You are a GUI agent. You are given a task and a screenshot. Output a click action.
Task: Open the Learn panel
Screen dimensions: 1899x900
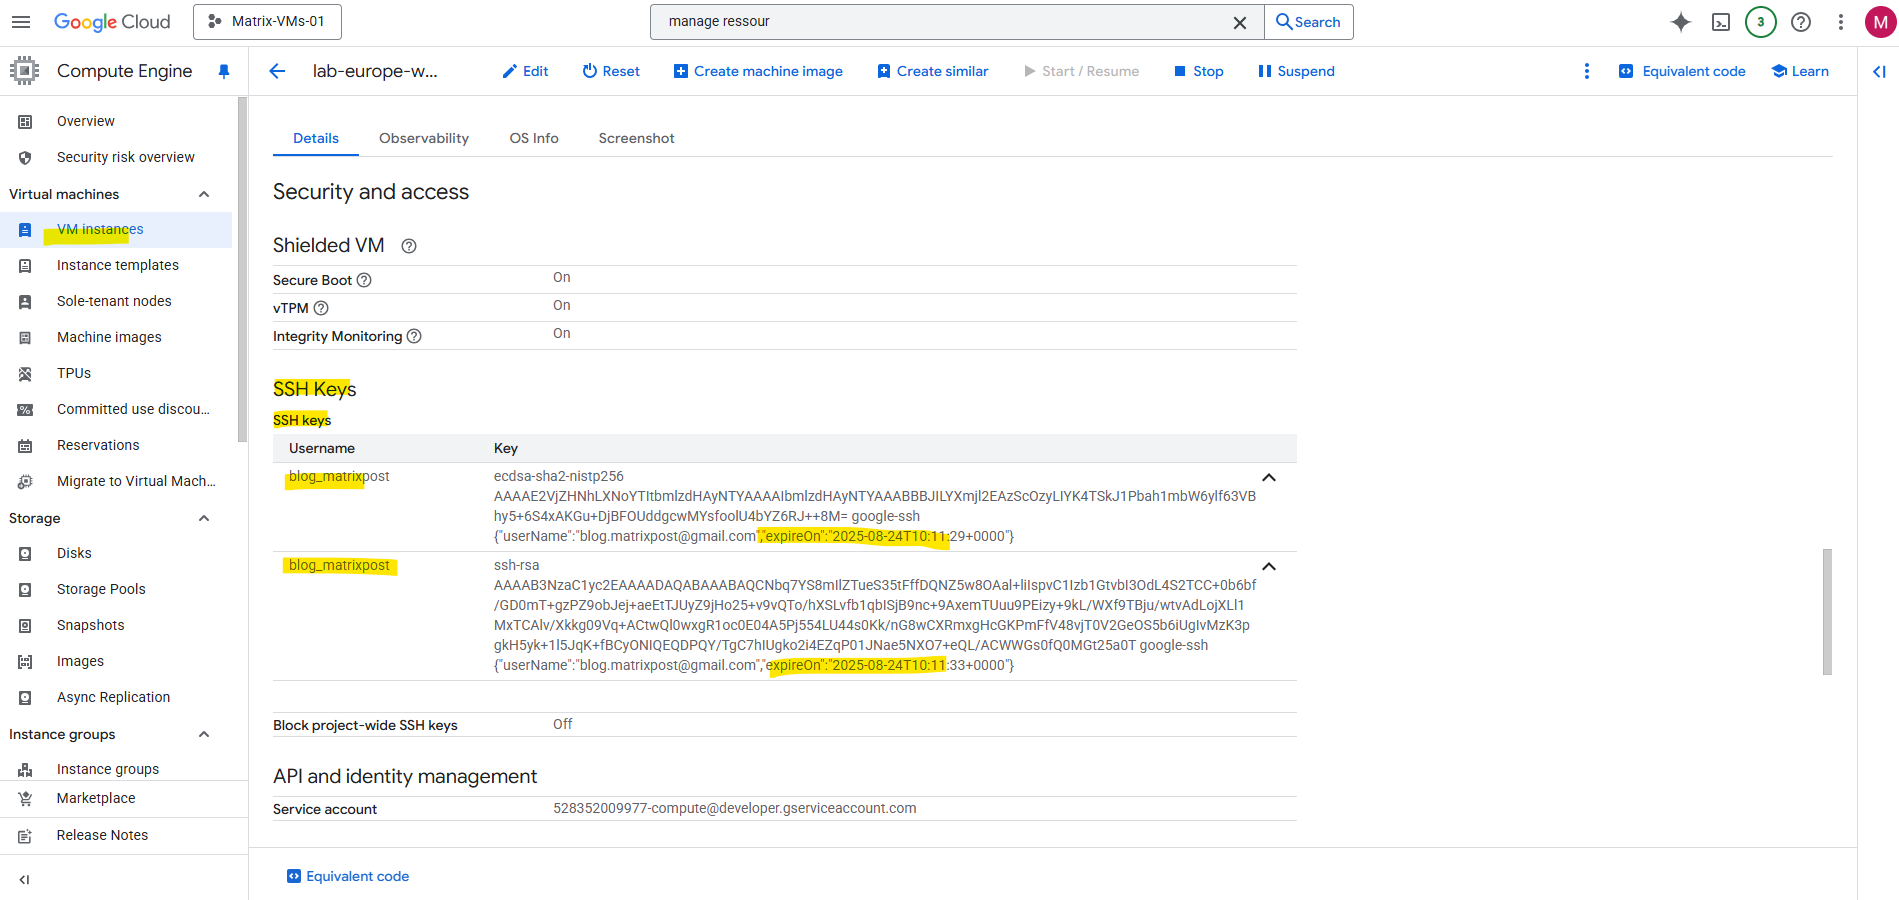pos(1800,71)
